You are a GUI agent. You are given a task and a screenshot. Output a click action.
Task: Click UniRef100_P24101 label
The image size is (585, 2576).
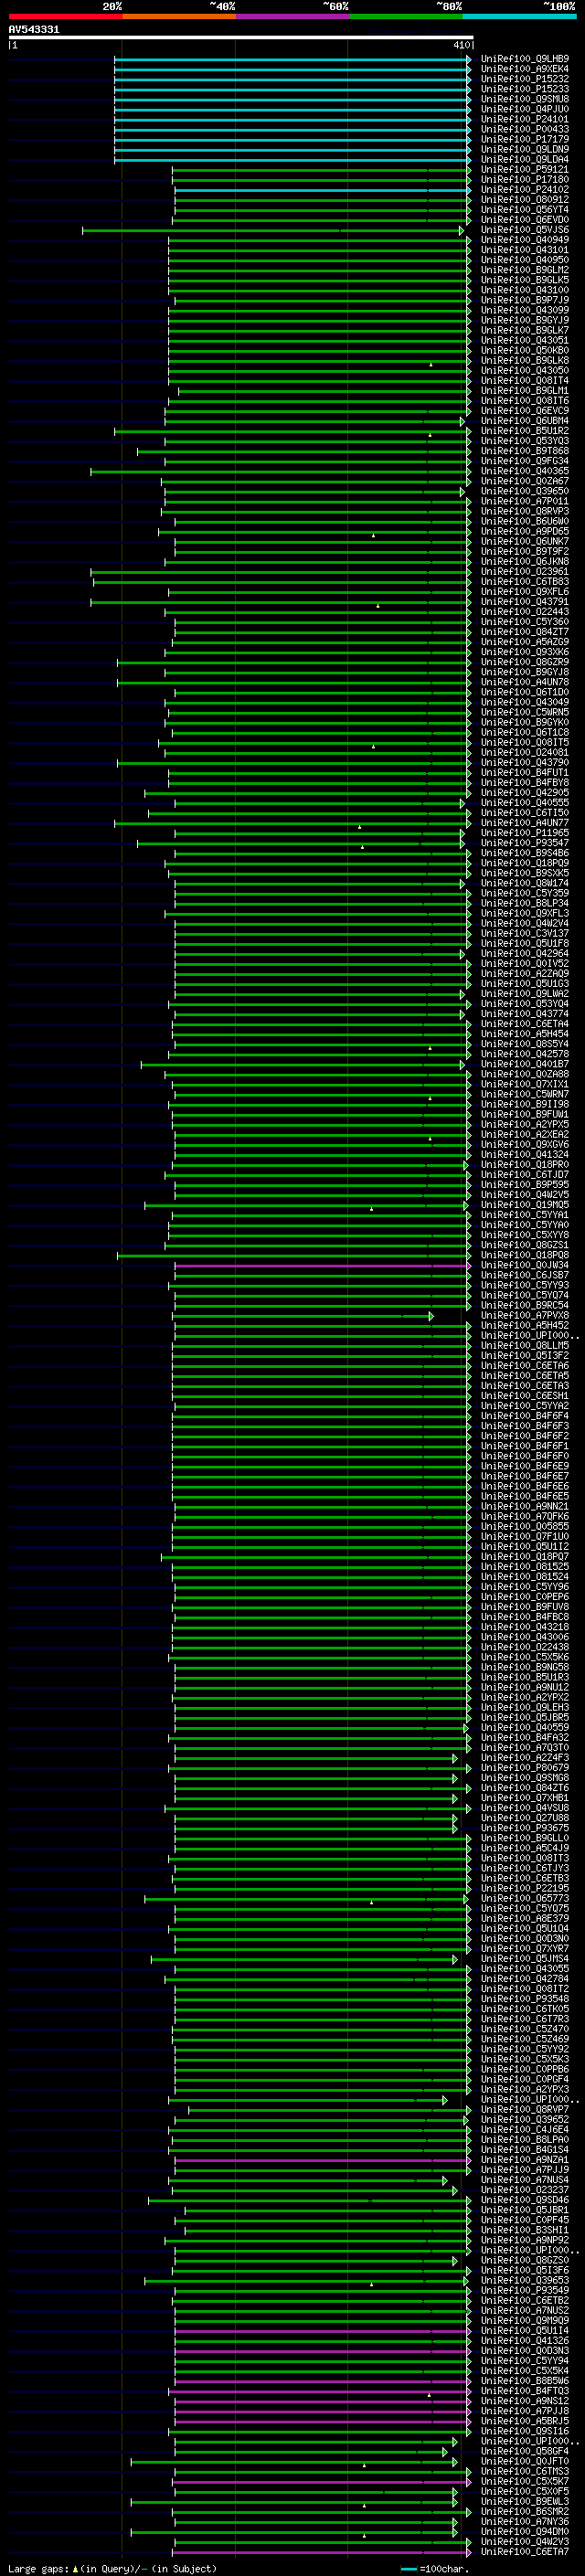click(524, 120)
